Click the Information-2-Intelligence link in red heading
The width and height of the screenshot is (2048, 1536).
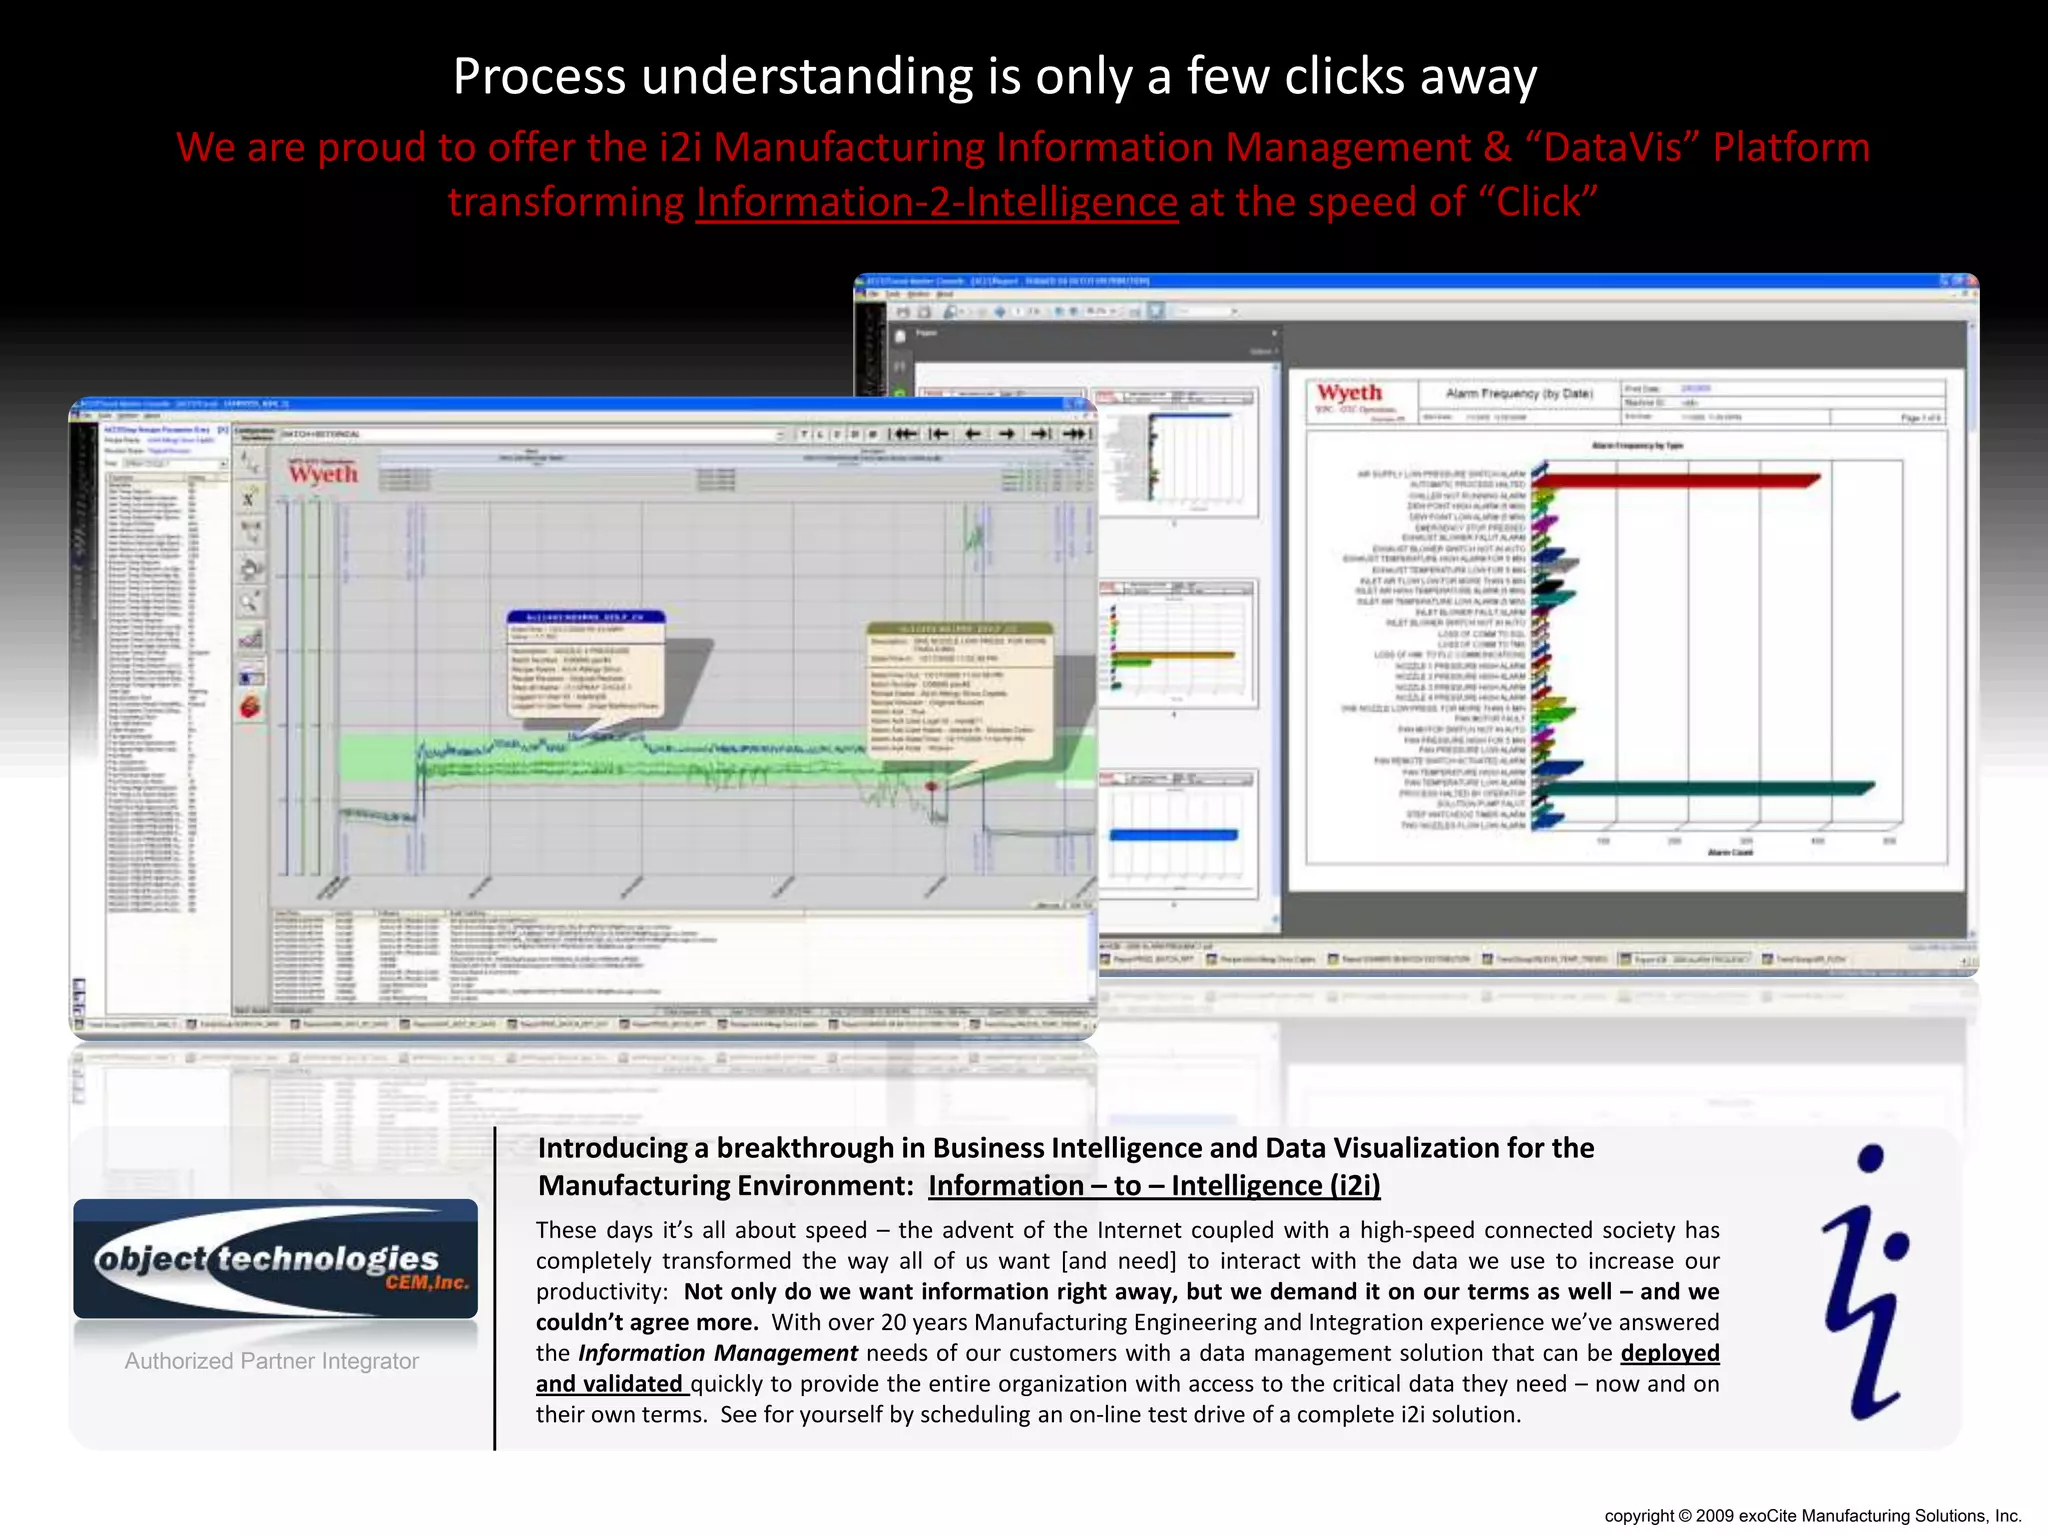click(x=937, y=203)
